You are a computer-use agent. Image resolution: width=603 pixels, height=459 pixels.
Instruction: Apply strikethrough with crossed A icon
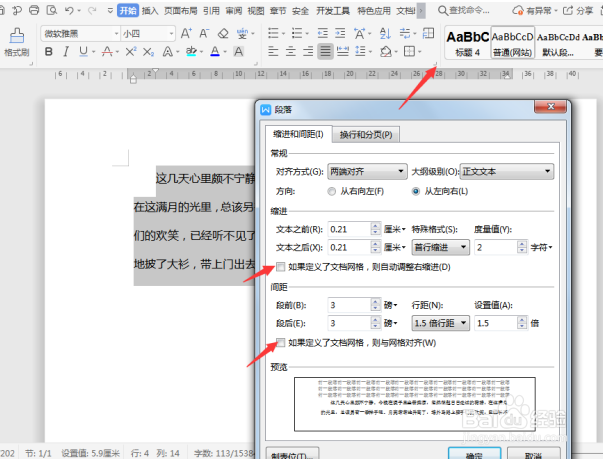tap(107, 52)
